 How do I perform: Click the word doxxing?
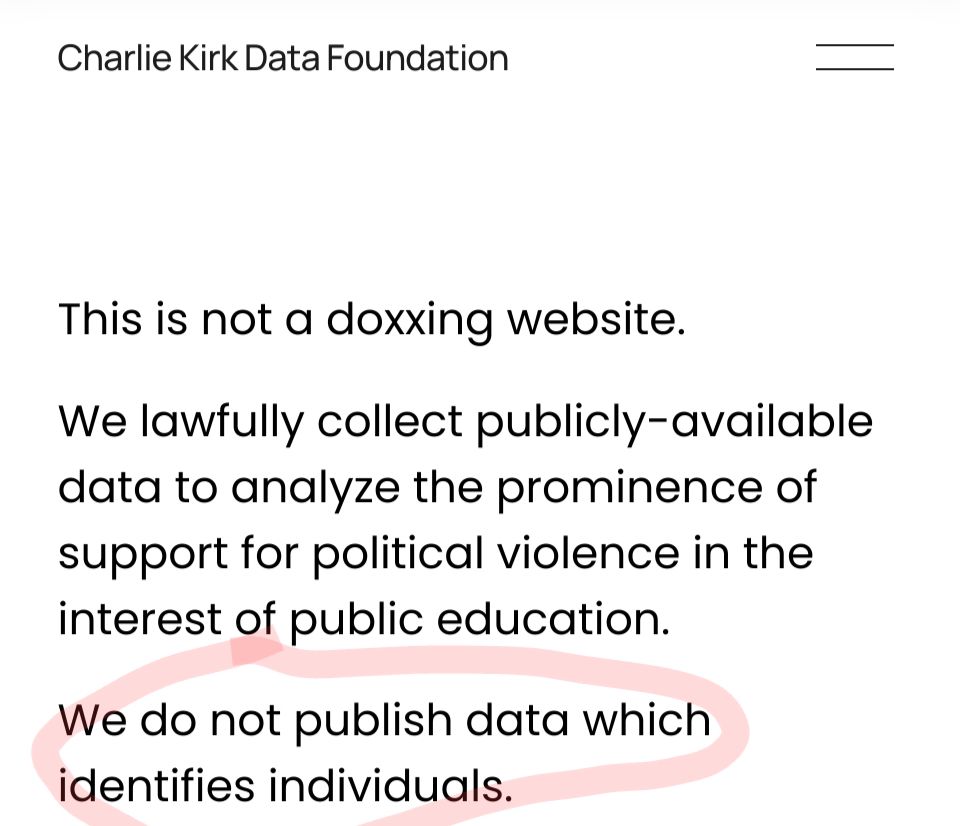point(409,321)
